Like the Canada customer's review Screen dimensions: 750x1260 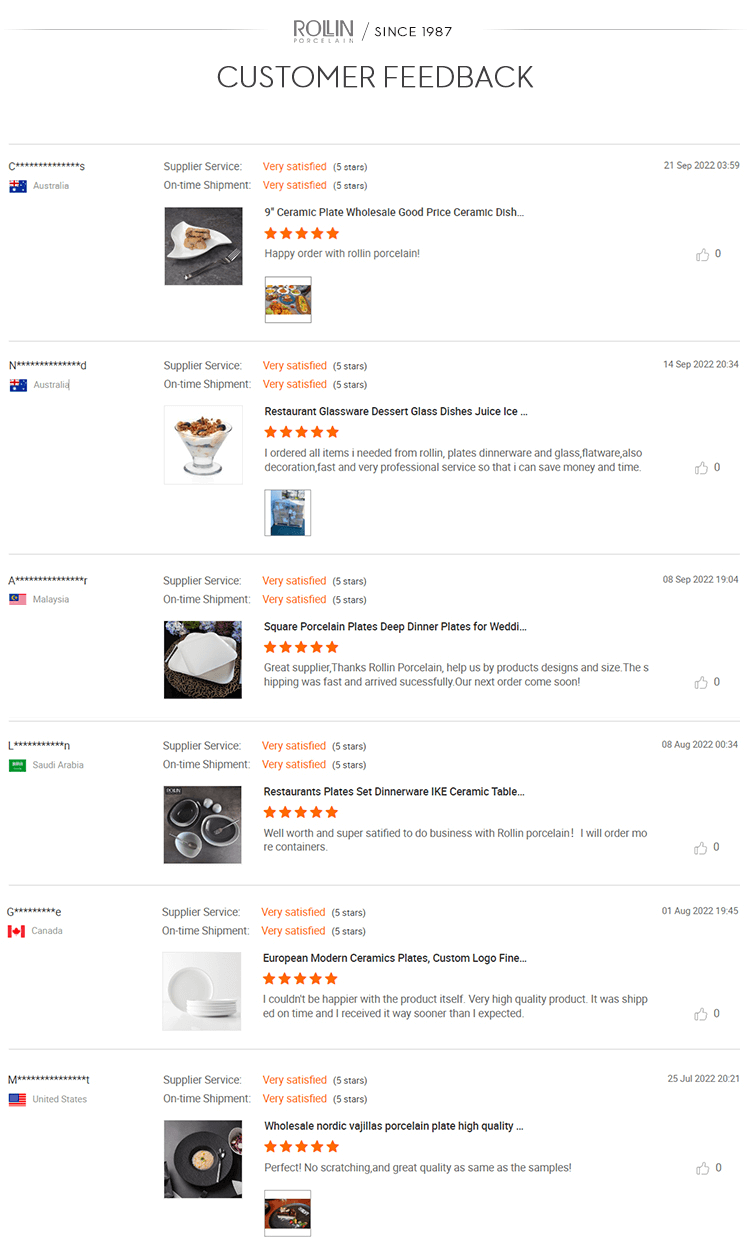pos(701,1014)
